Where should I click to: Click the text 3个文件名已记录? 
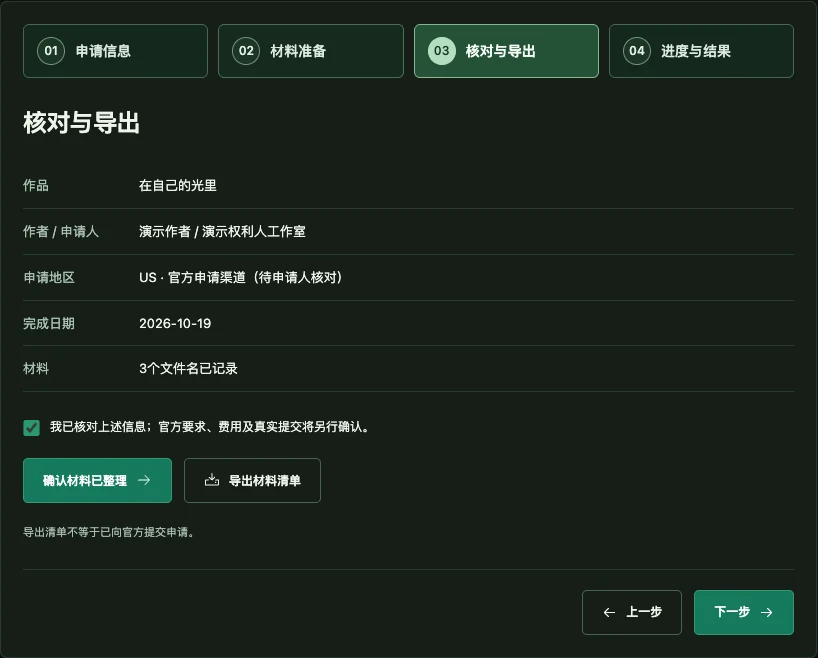[x=188, y=368]
